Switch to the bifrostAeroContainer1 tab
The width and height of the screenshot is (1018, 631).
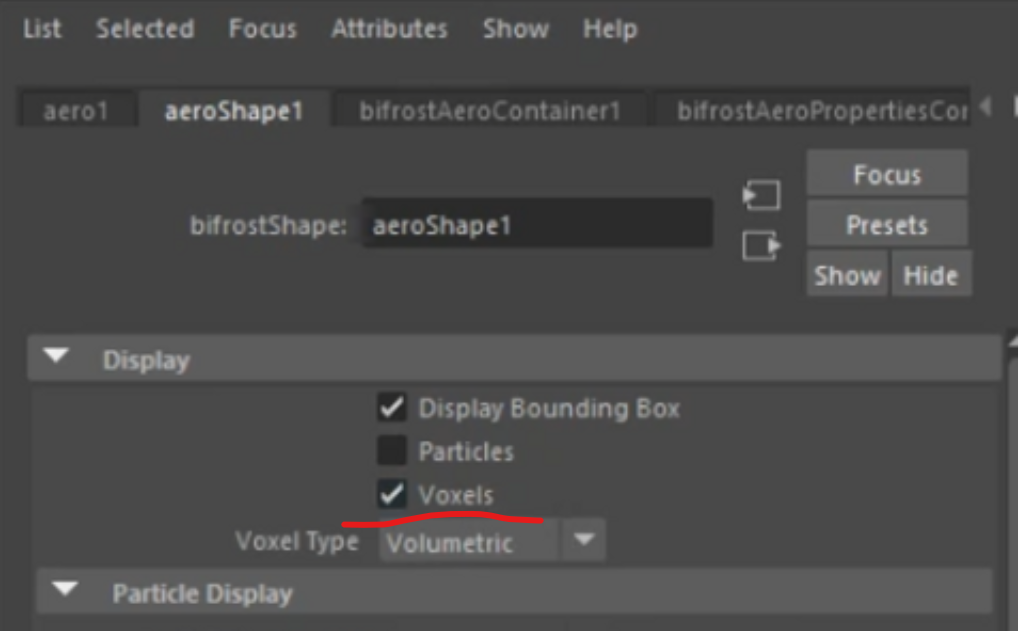[490, 110]
